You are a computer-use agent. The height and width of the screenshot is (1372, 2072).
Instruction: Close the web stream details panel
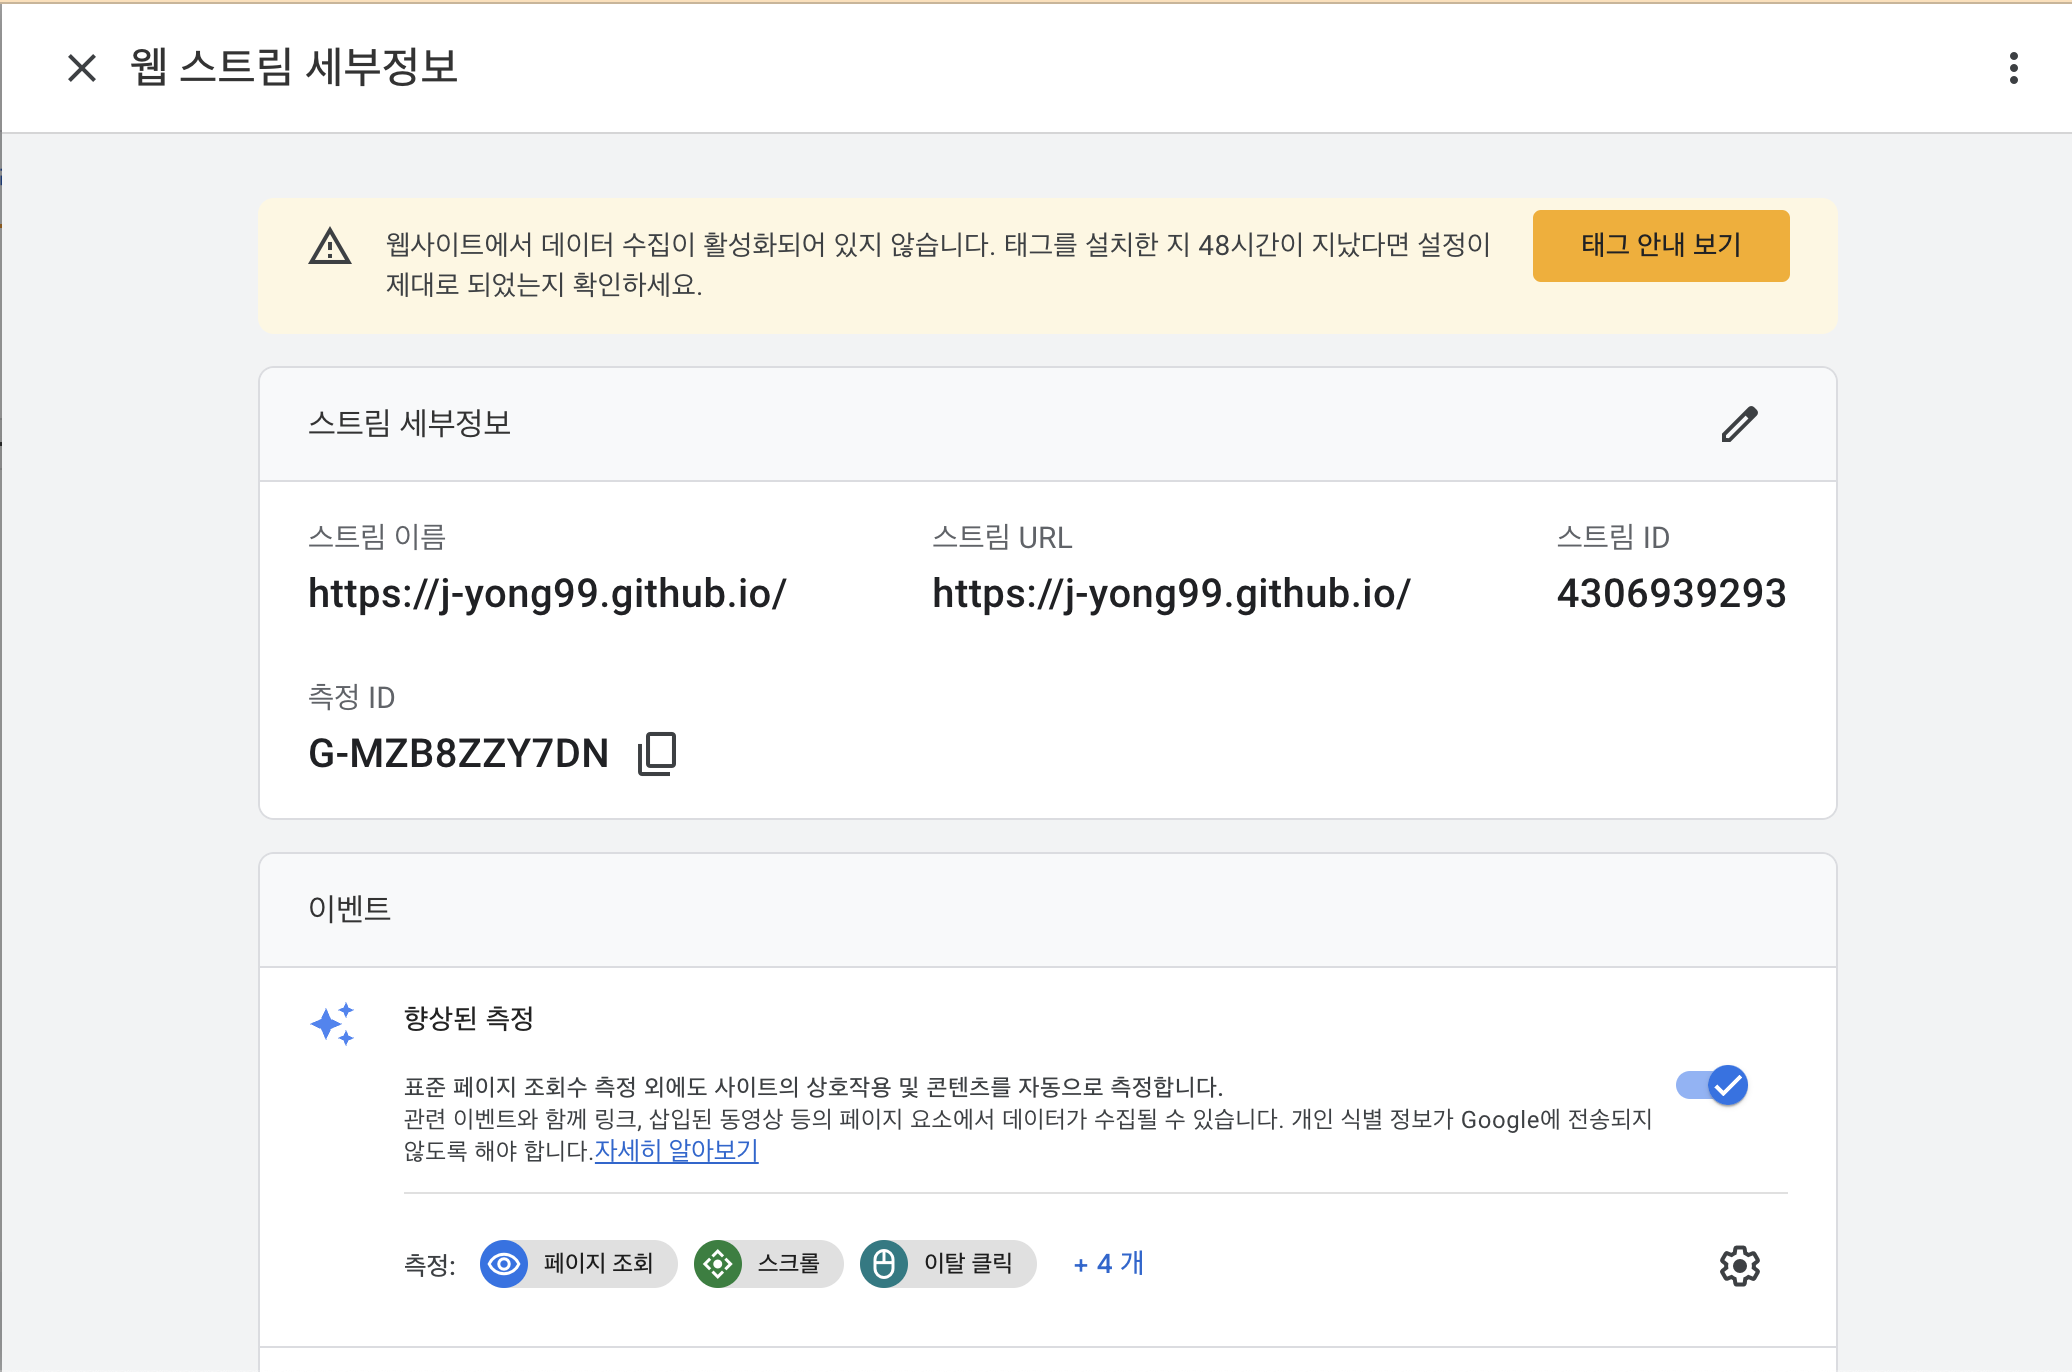[82, 68]
